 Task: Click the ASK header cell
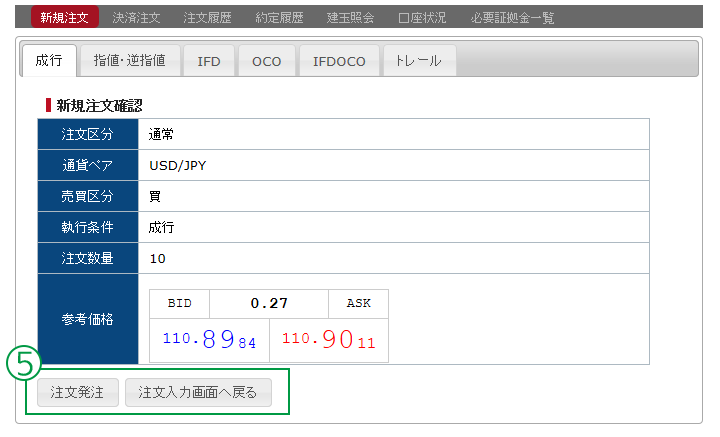pos(359,303)
